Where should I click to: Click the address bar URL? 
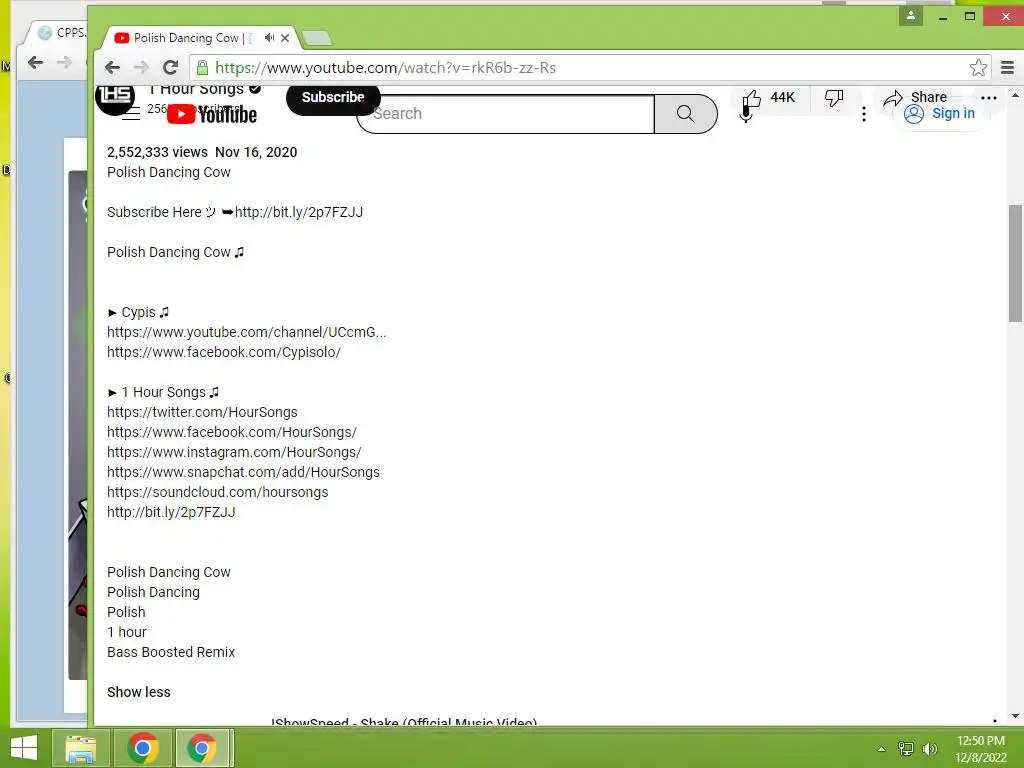[385, 67]
